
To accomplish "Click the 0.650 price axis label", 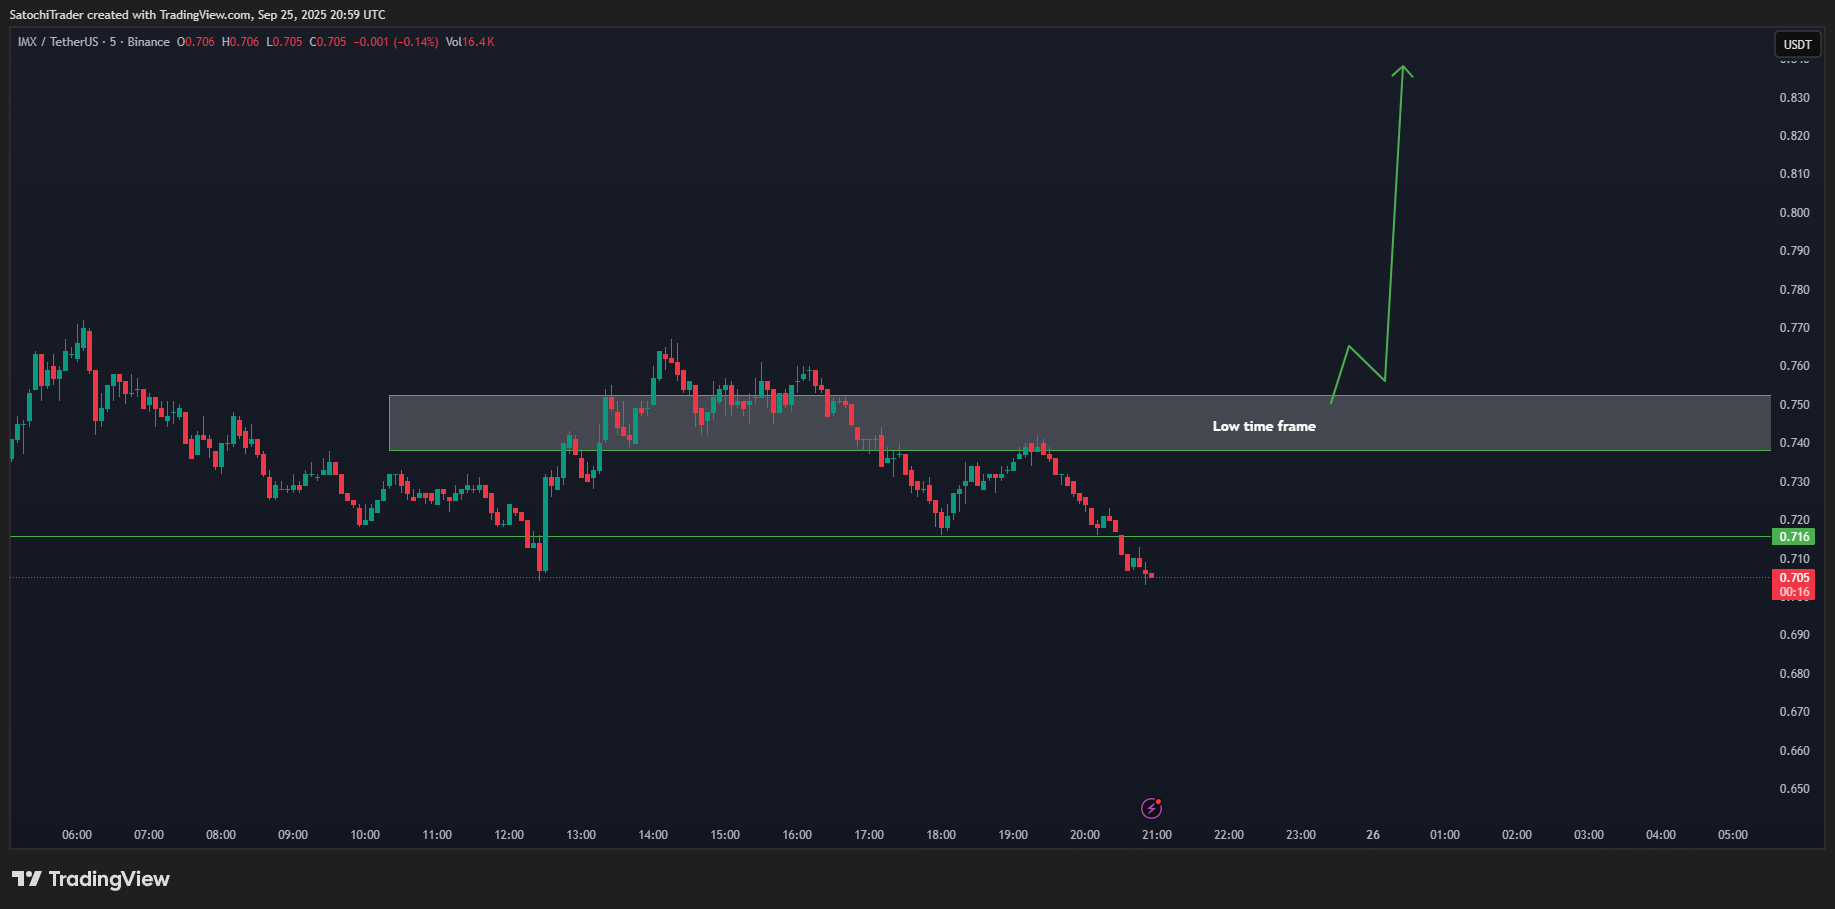I will pos(1794,789).
